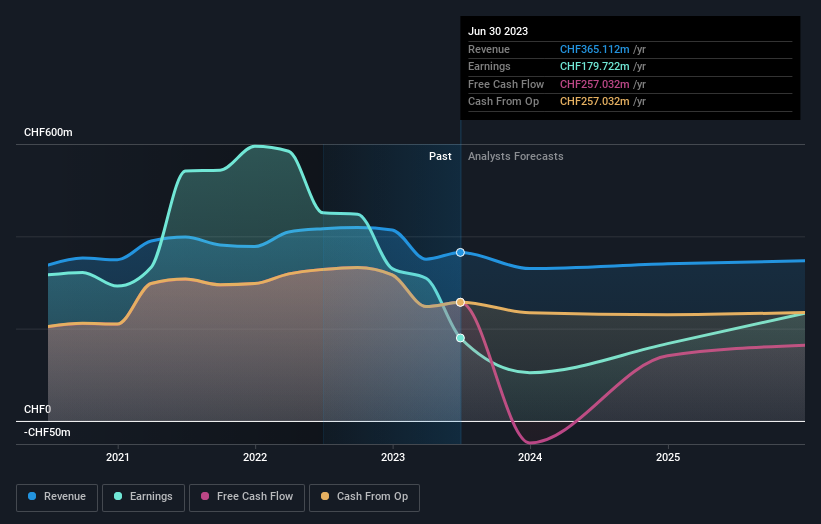821x524 pixels.
Task: Click the Cash From Op label in tooltip
Action: point(503,102)
